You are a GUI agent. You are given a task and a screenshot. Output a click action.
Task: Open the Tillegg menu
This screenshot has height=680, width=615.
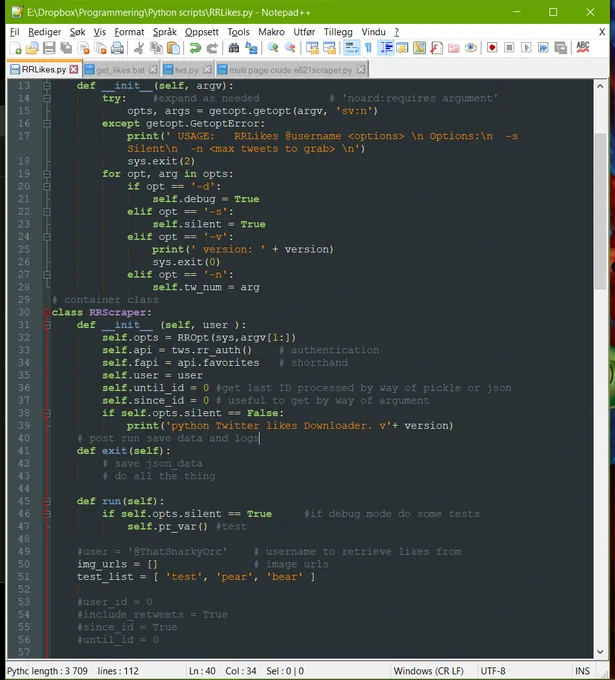point(338,32)
